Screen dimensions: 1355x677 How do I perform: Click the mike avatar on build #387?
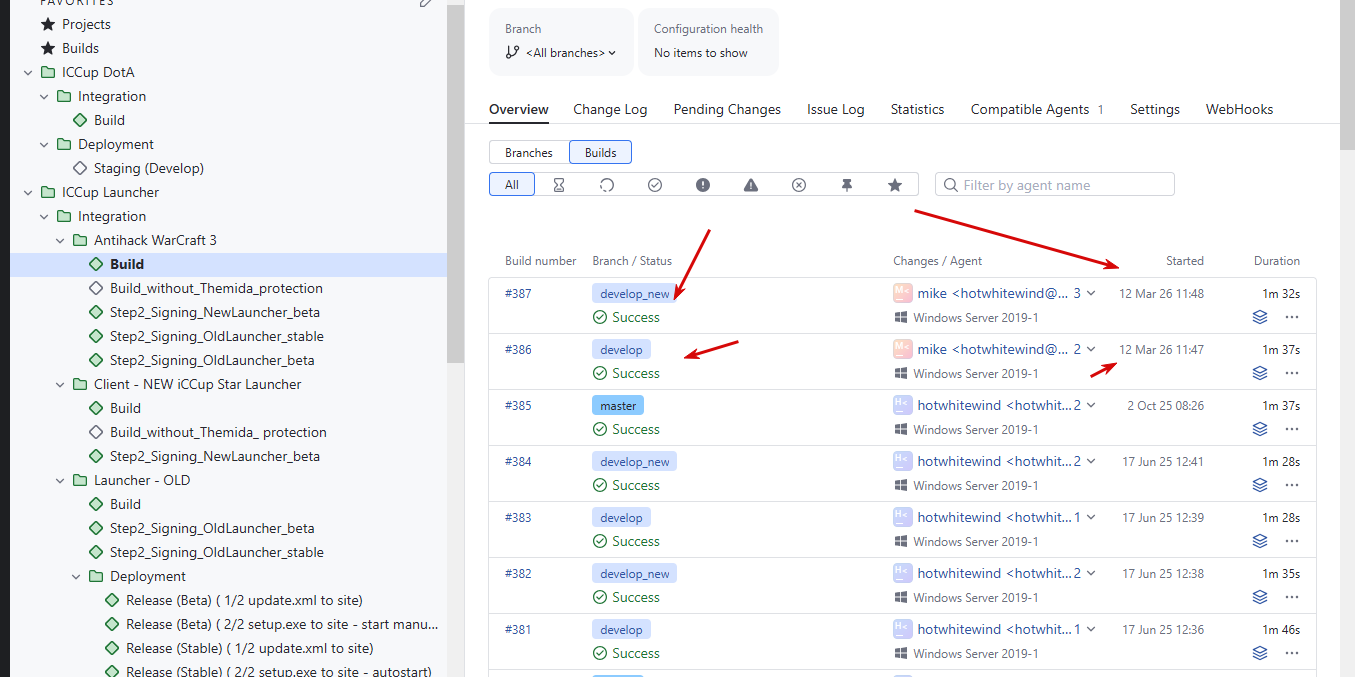tap(902, 293)
